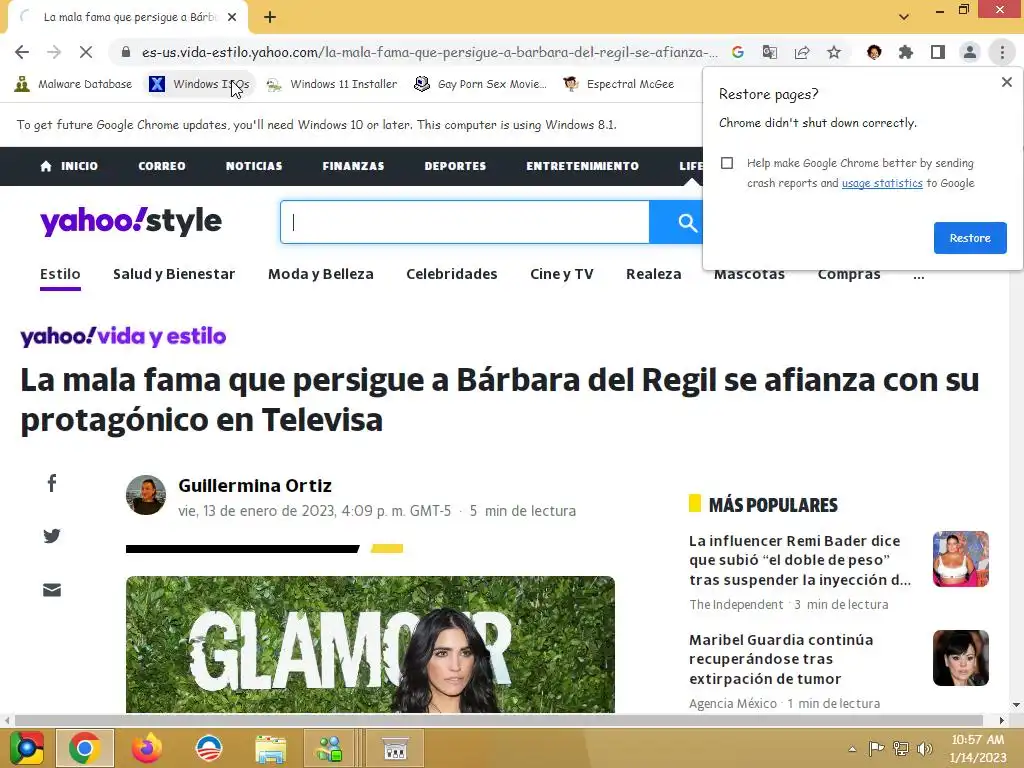This screenshot has width=1024, height=768.
Task: Open Espectral McGee bookmark
Action: [x=618, y=84]
